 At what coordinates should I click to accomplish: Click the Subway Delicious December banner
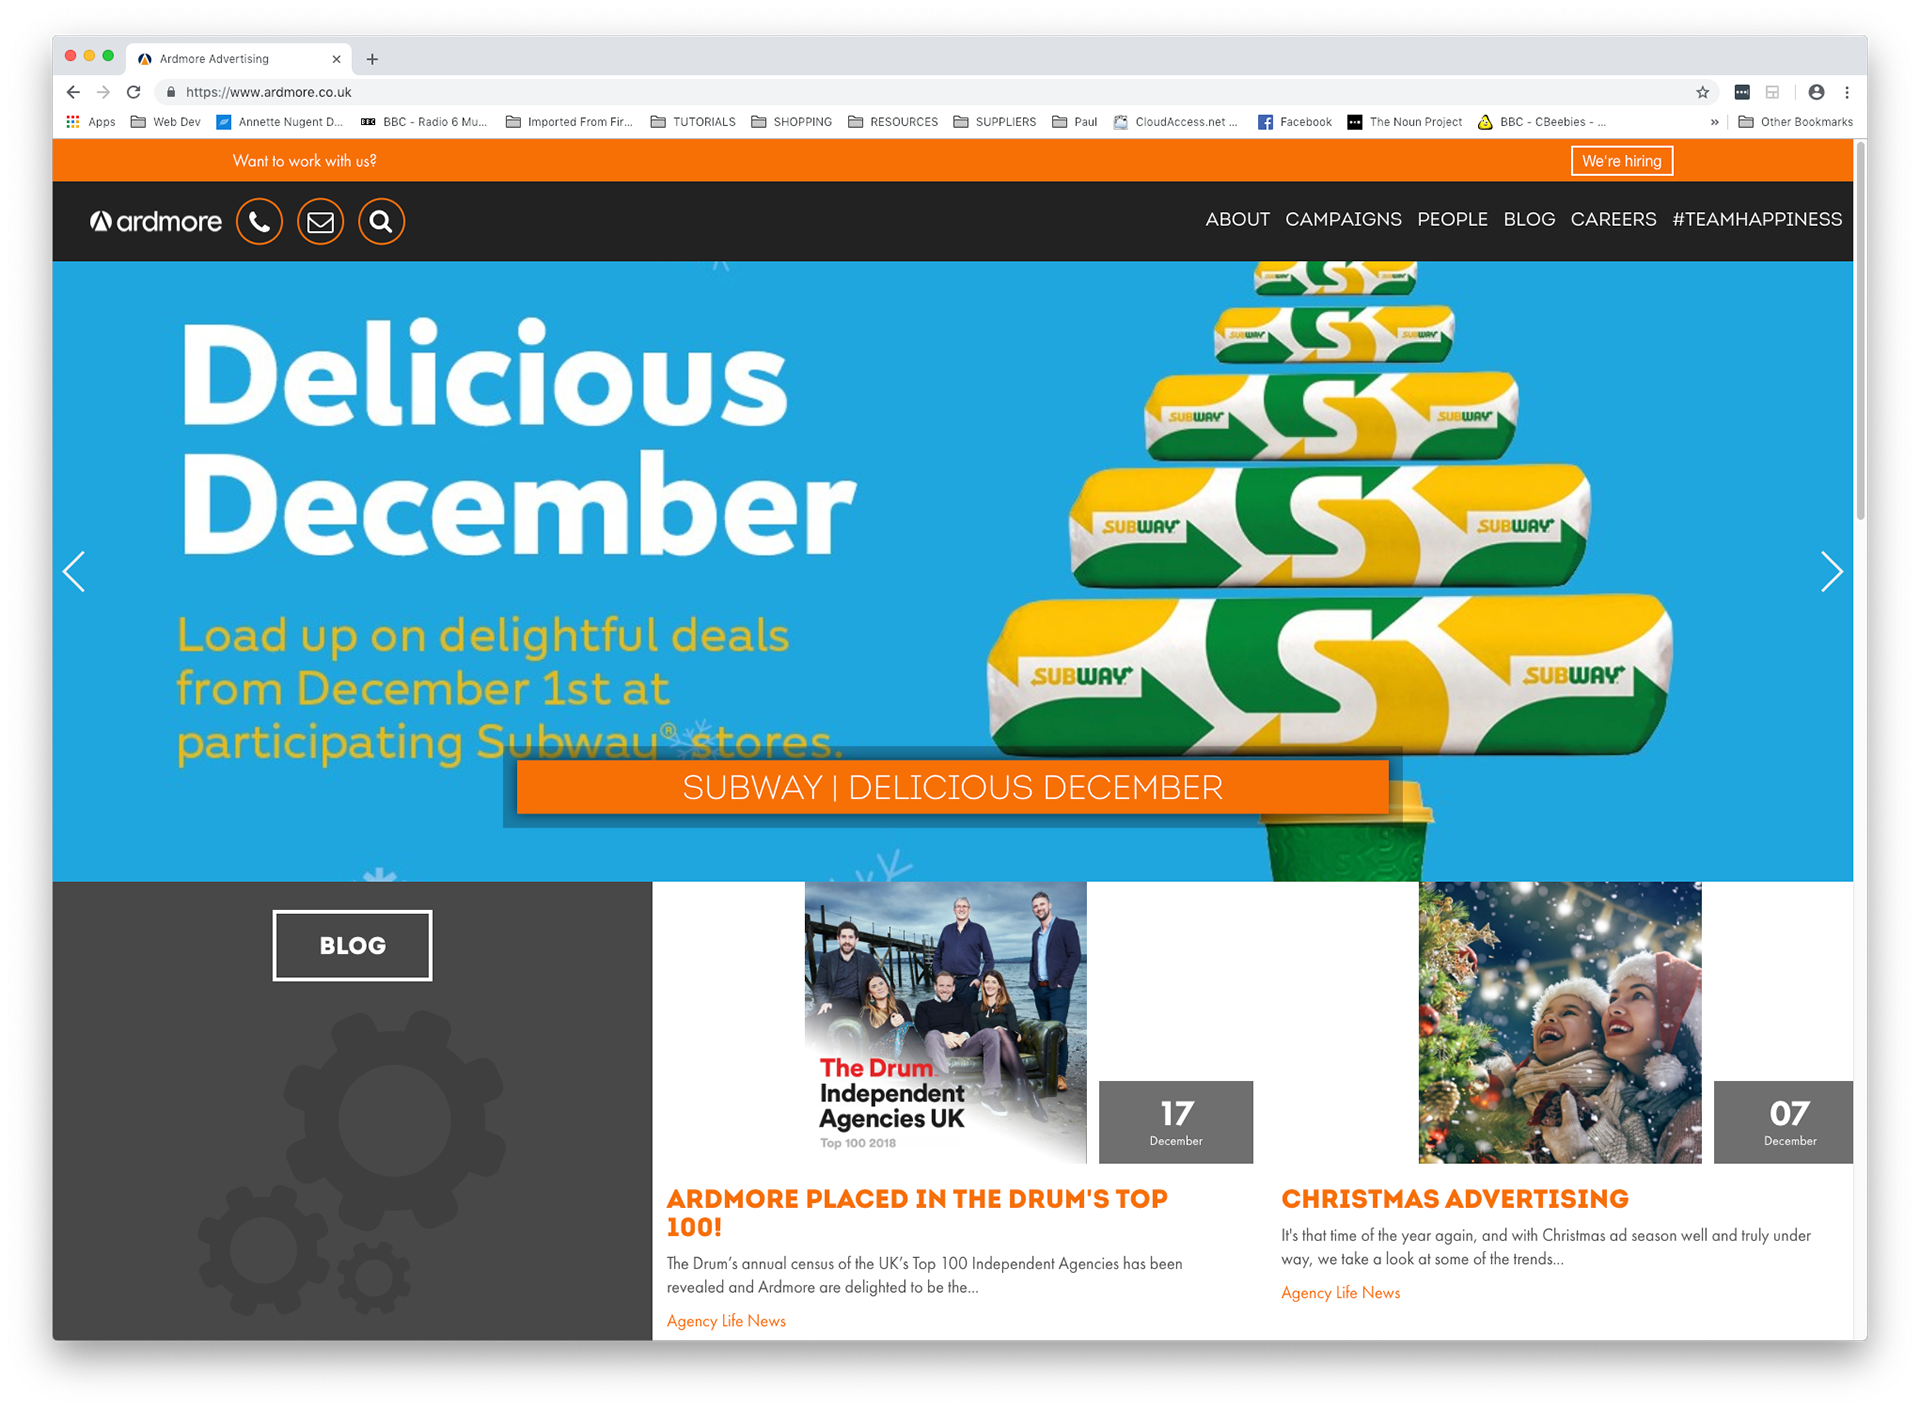tap(952, 787)
